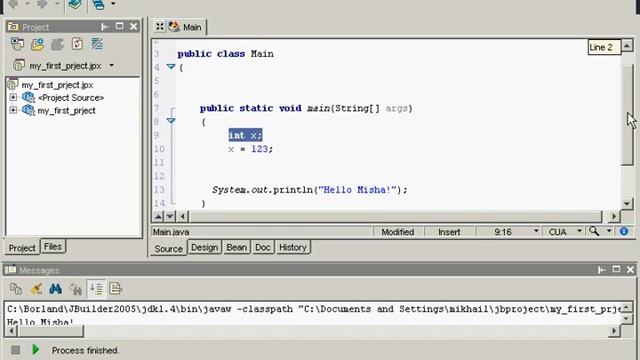Open the dropdown arrow right of the top toolbar icon after the help book
The width and height of the screenshot is (640, 360).
click(113, 4)
